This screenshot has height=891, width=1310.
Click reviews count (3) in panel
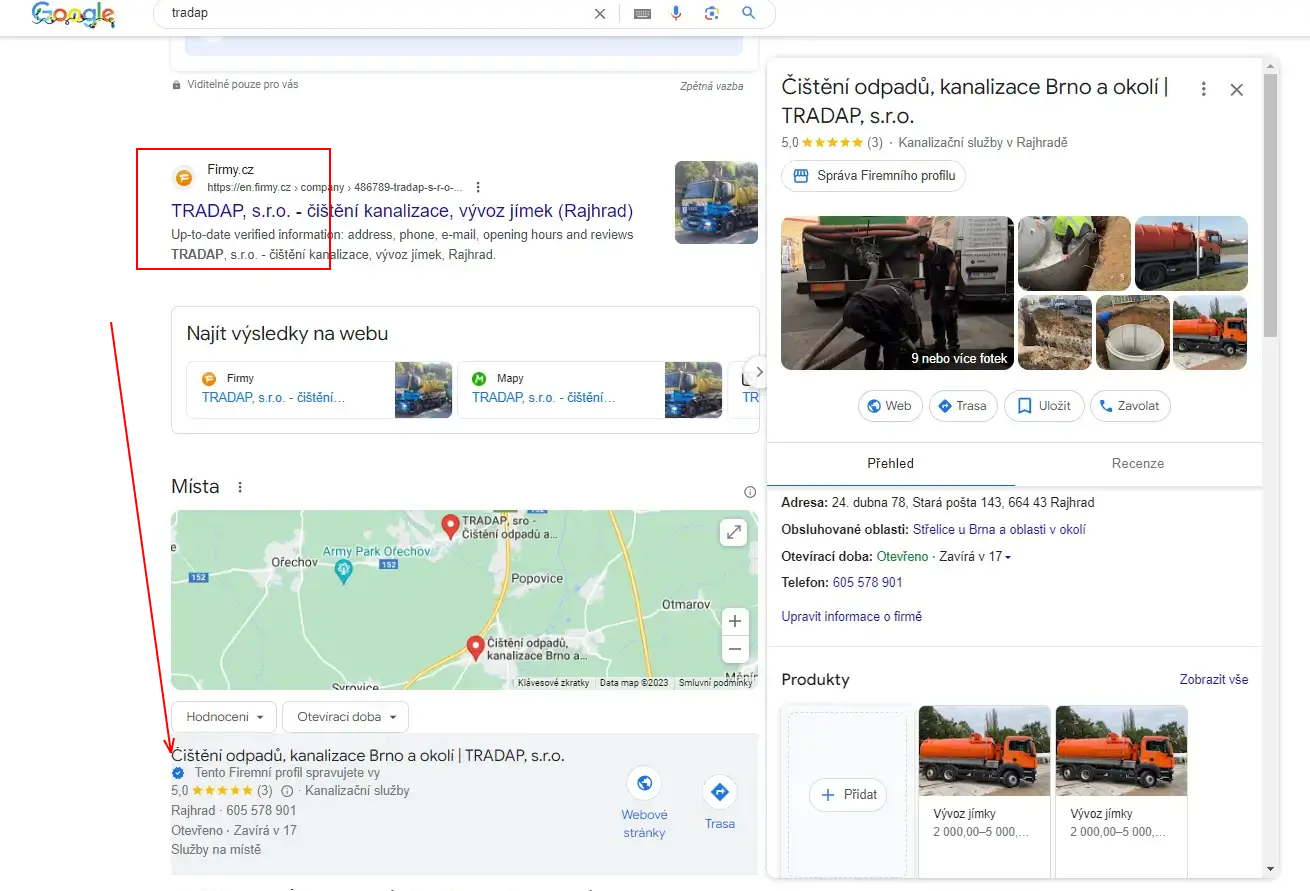875,142
